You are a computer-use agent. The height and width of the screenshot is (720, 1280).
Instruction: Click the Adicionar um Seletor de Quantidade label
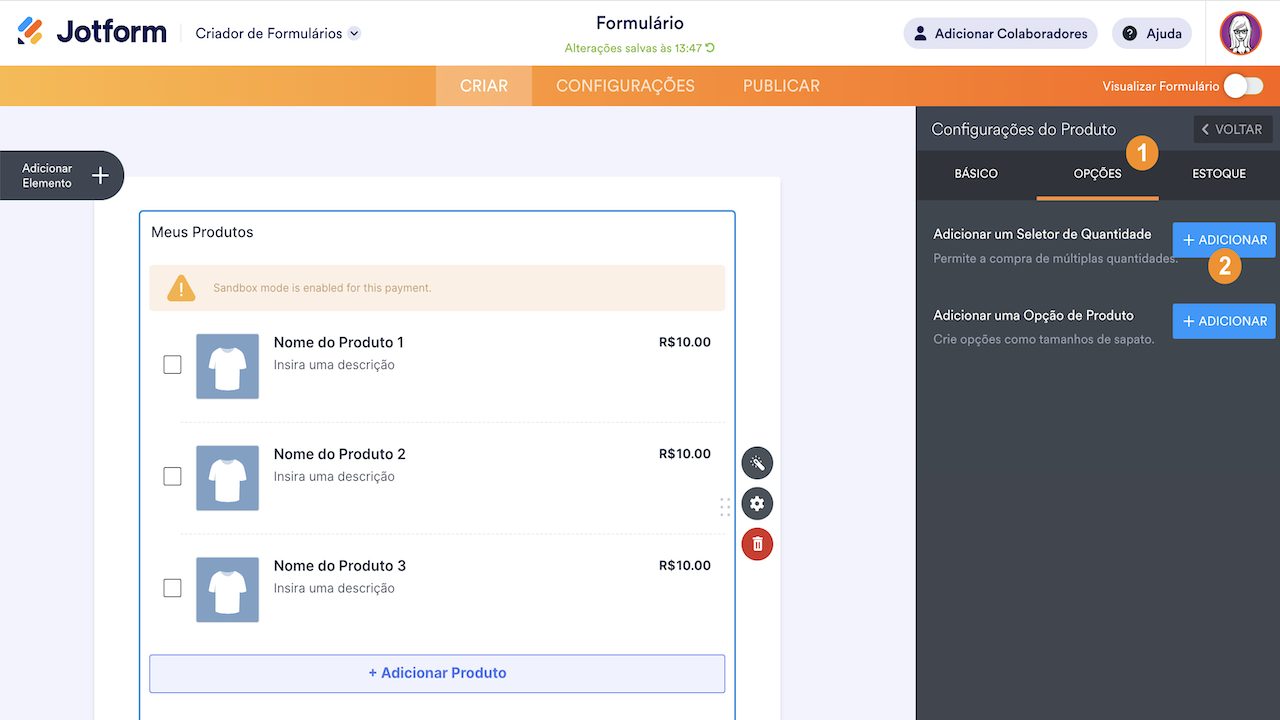tap(1042, 234)
